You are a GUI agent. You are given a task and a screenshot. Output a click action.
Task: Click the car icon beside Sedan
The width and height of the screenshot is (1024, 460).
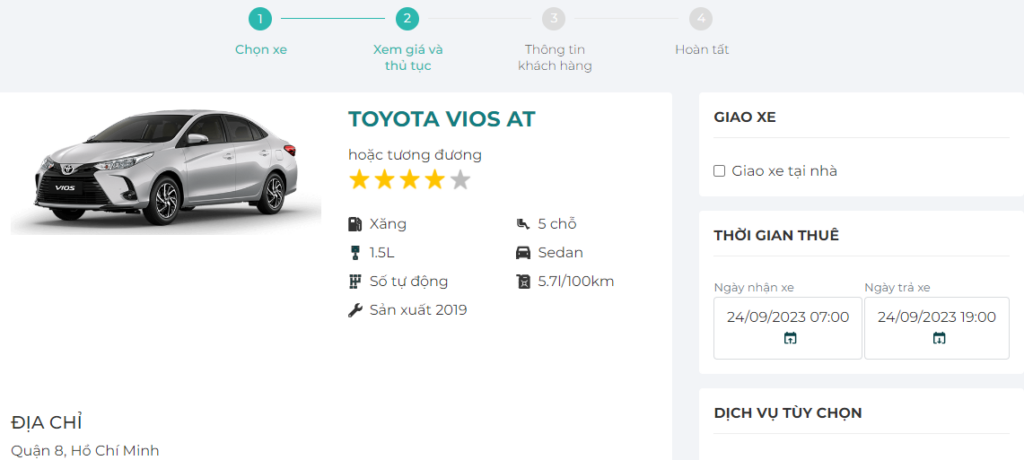click(523, 253)
